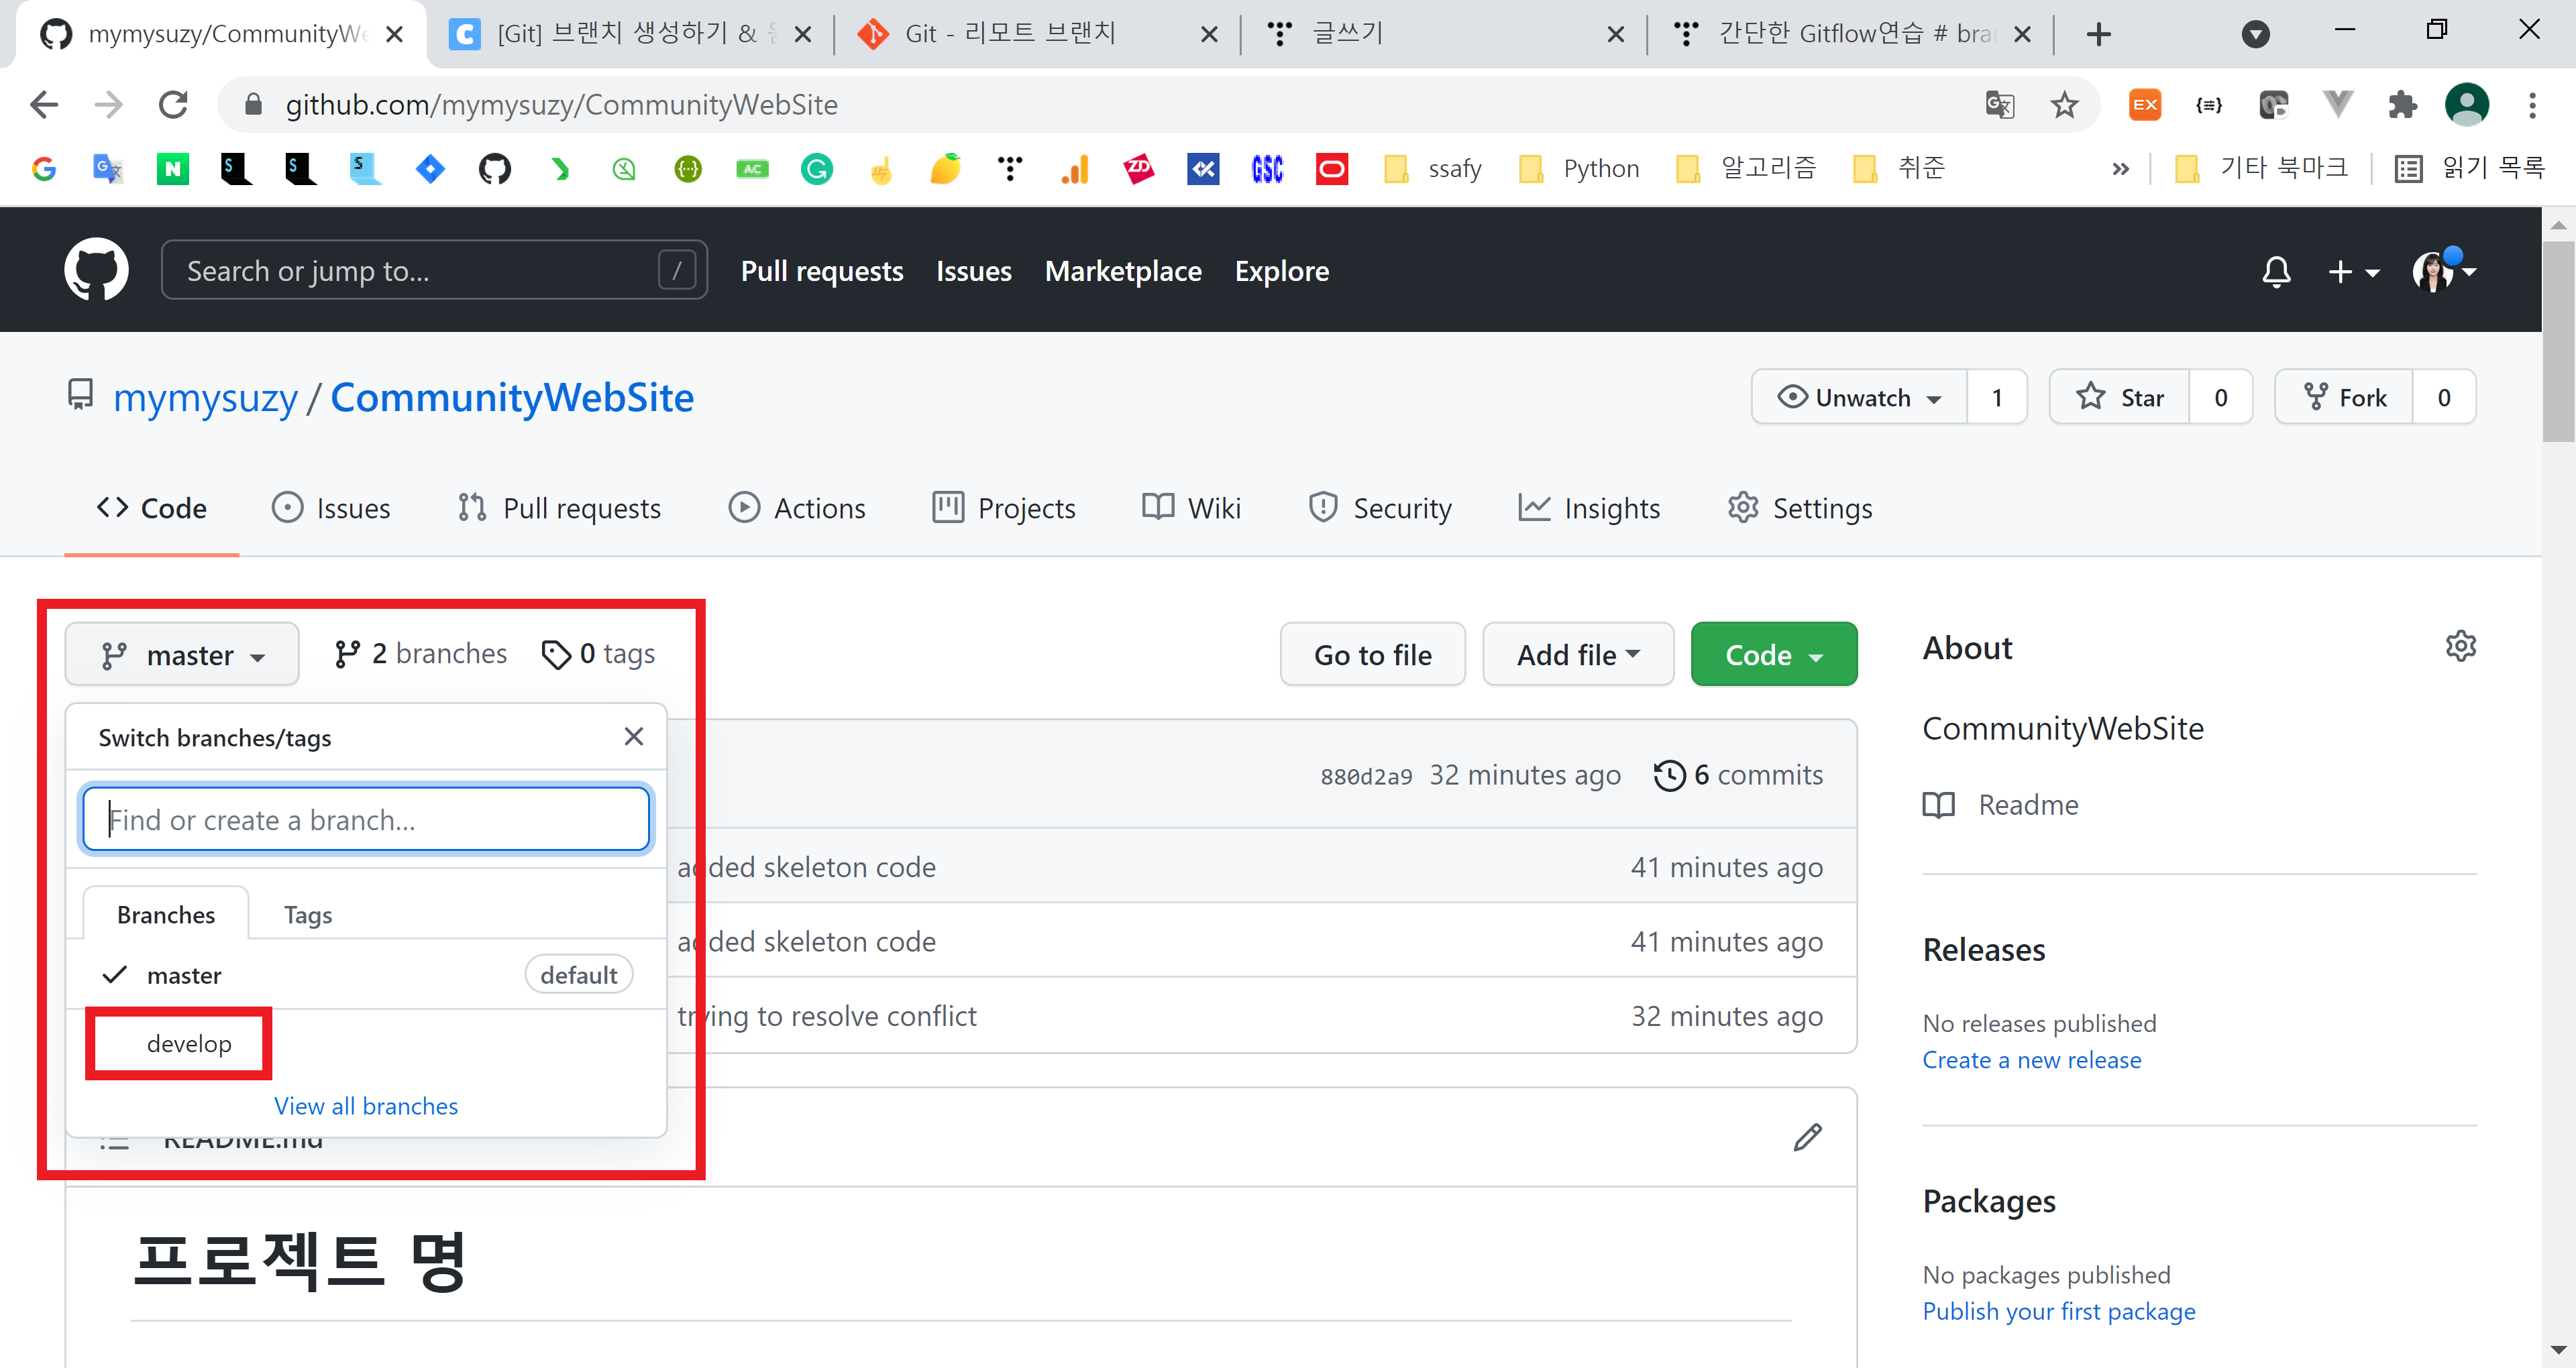This screenshot has height=1368, width=2576.
Task: Click the Google Translate icon in address bar
Action: click(1999, 105)
